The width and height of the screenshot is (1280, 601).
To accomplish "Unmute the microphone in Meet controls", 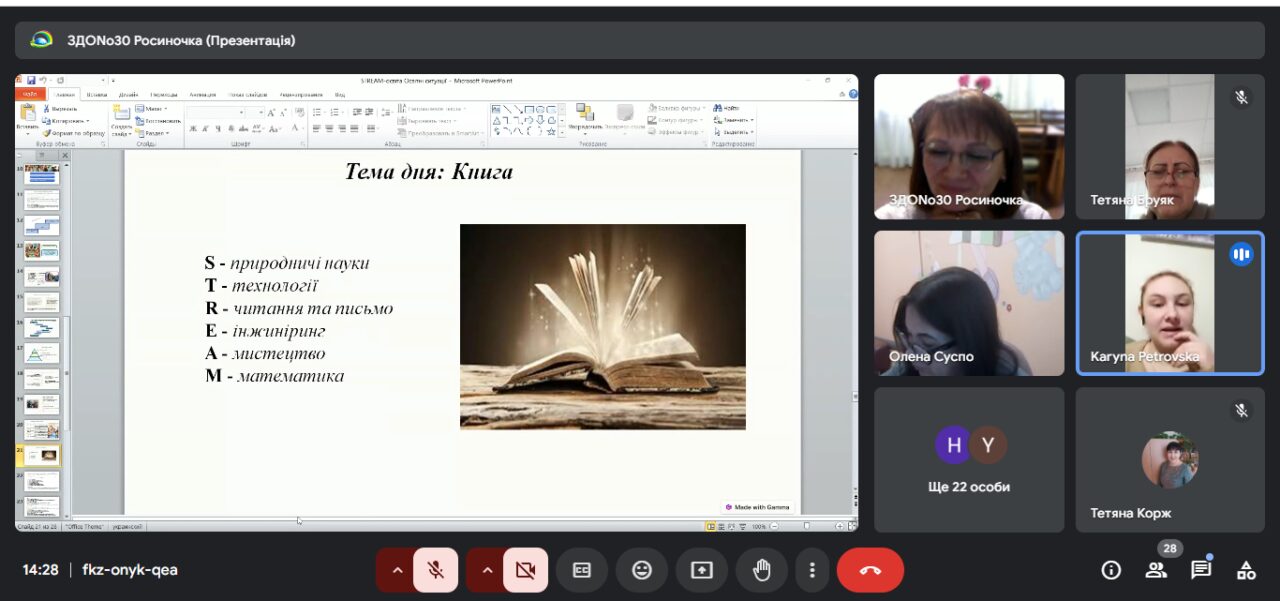I will [x=436, y=570].
